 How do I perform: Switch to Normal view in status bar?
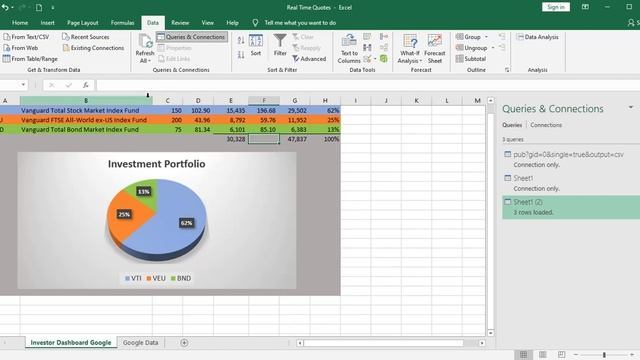pyautogui.click(x=523, y=354)
